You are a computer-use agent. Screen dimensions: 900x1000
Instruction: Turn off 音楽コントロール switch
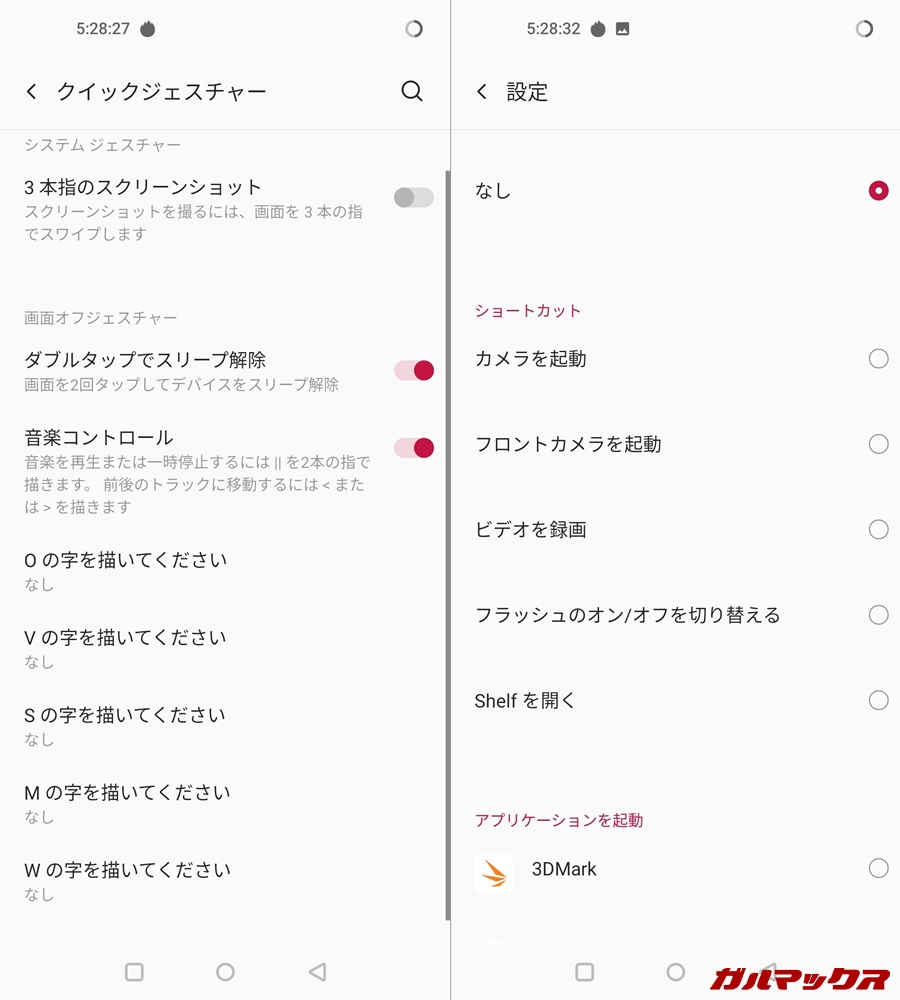(413, 447)
